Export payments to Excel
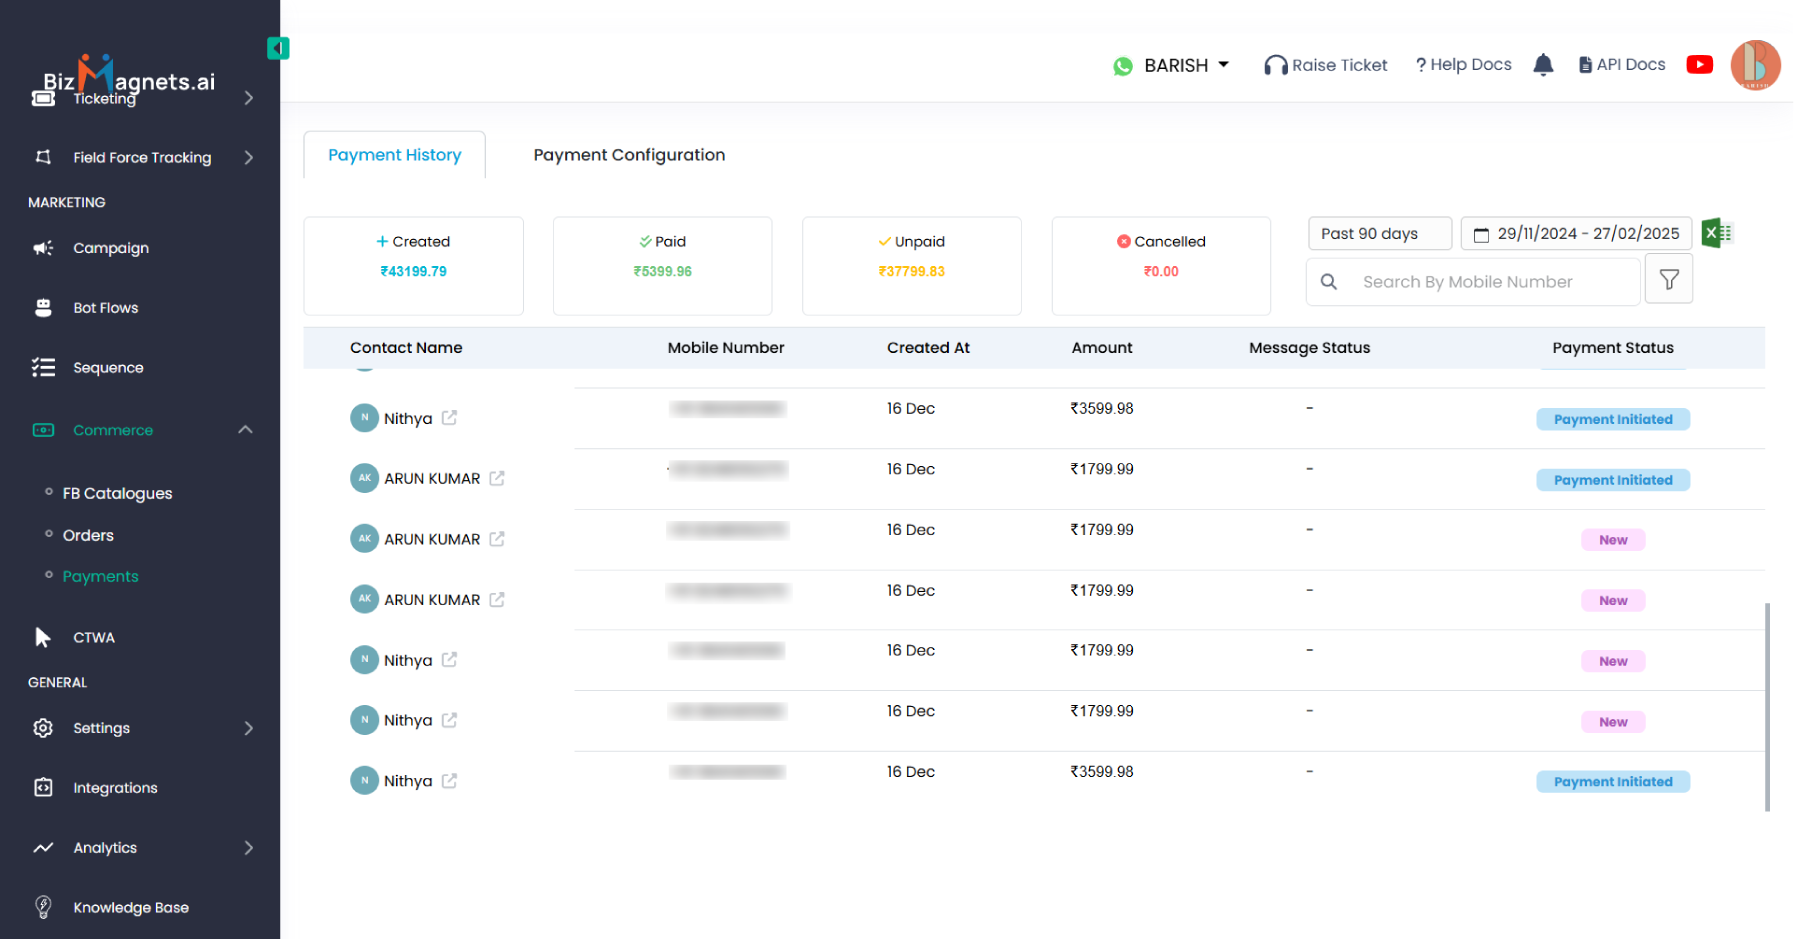This screenshot has height=939, width=1794. click(x=1716, y=233)
